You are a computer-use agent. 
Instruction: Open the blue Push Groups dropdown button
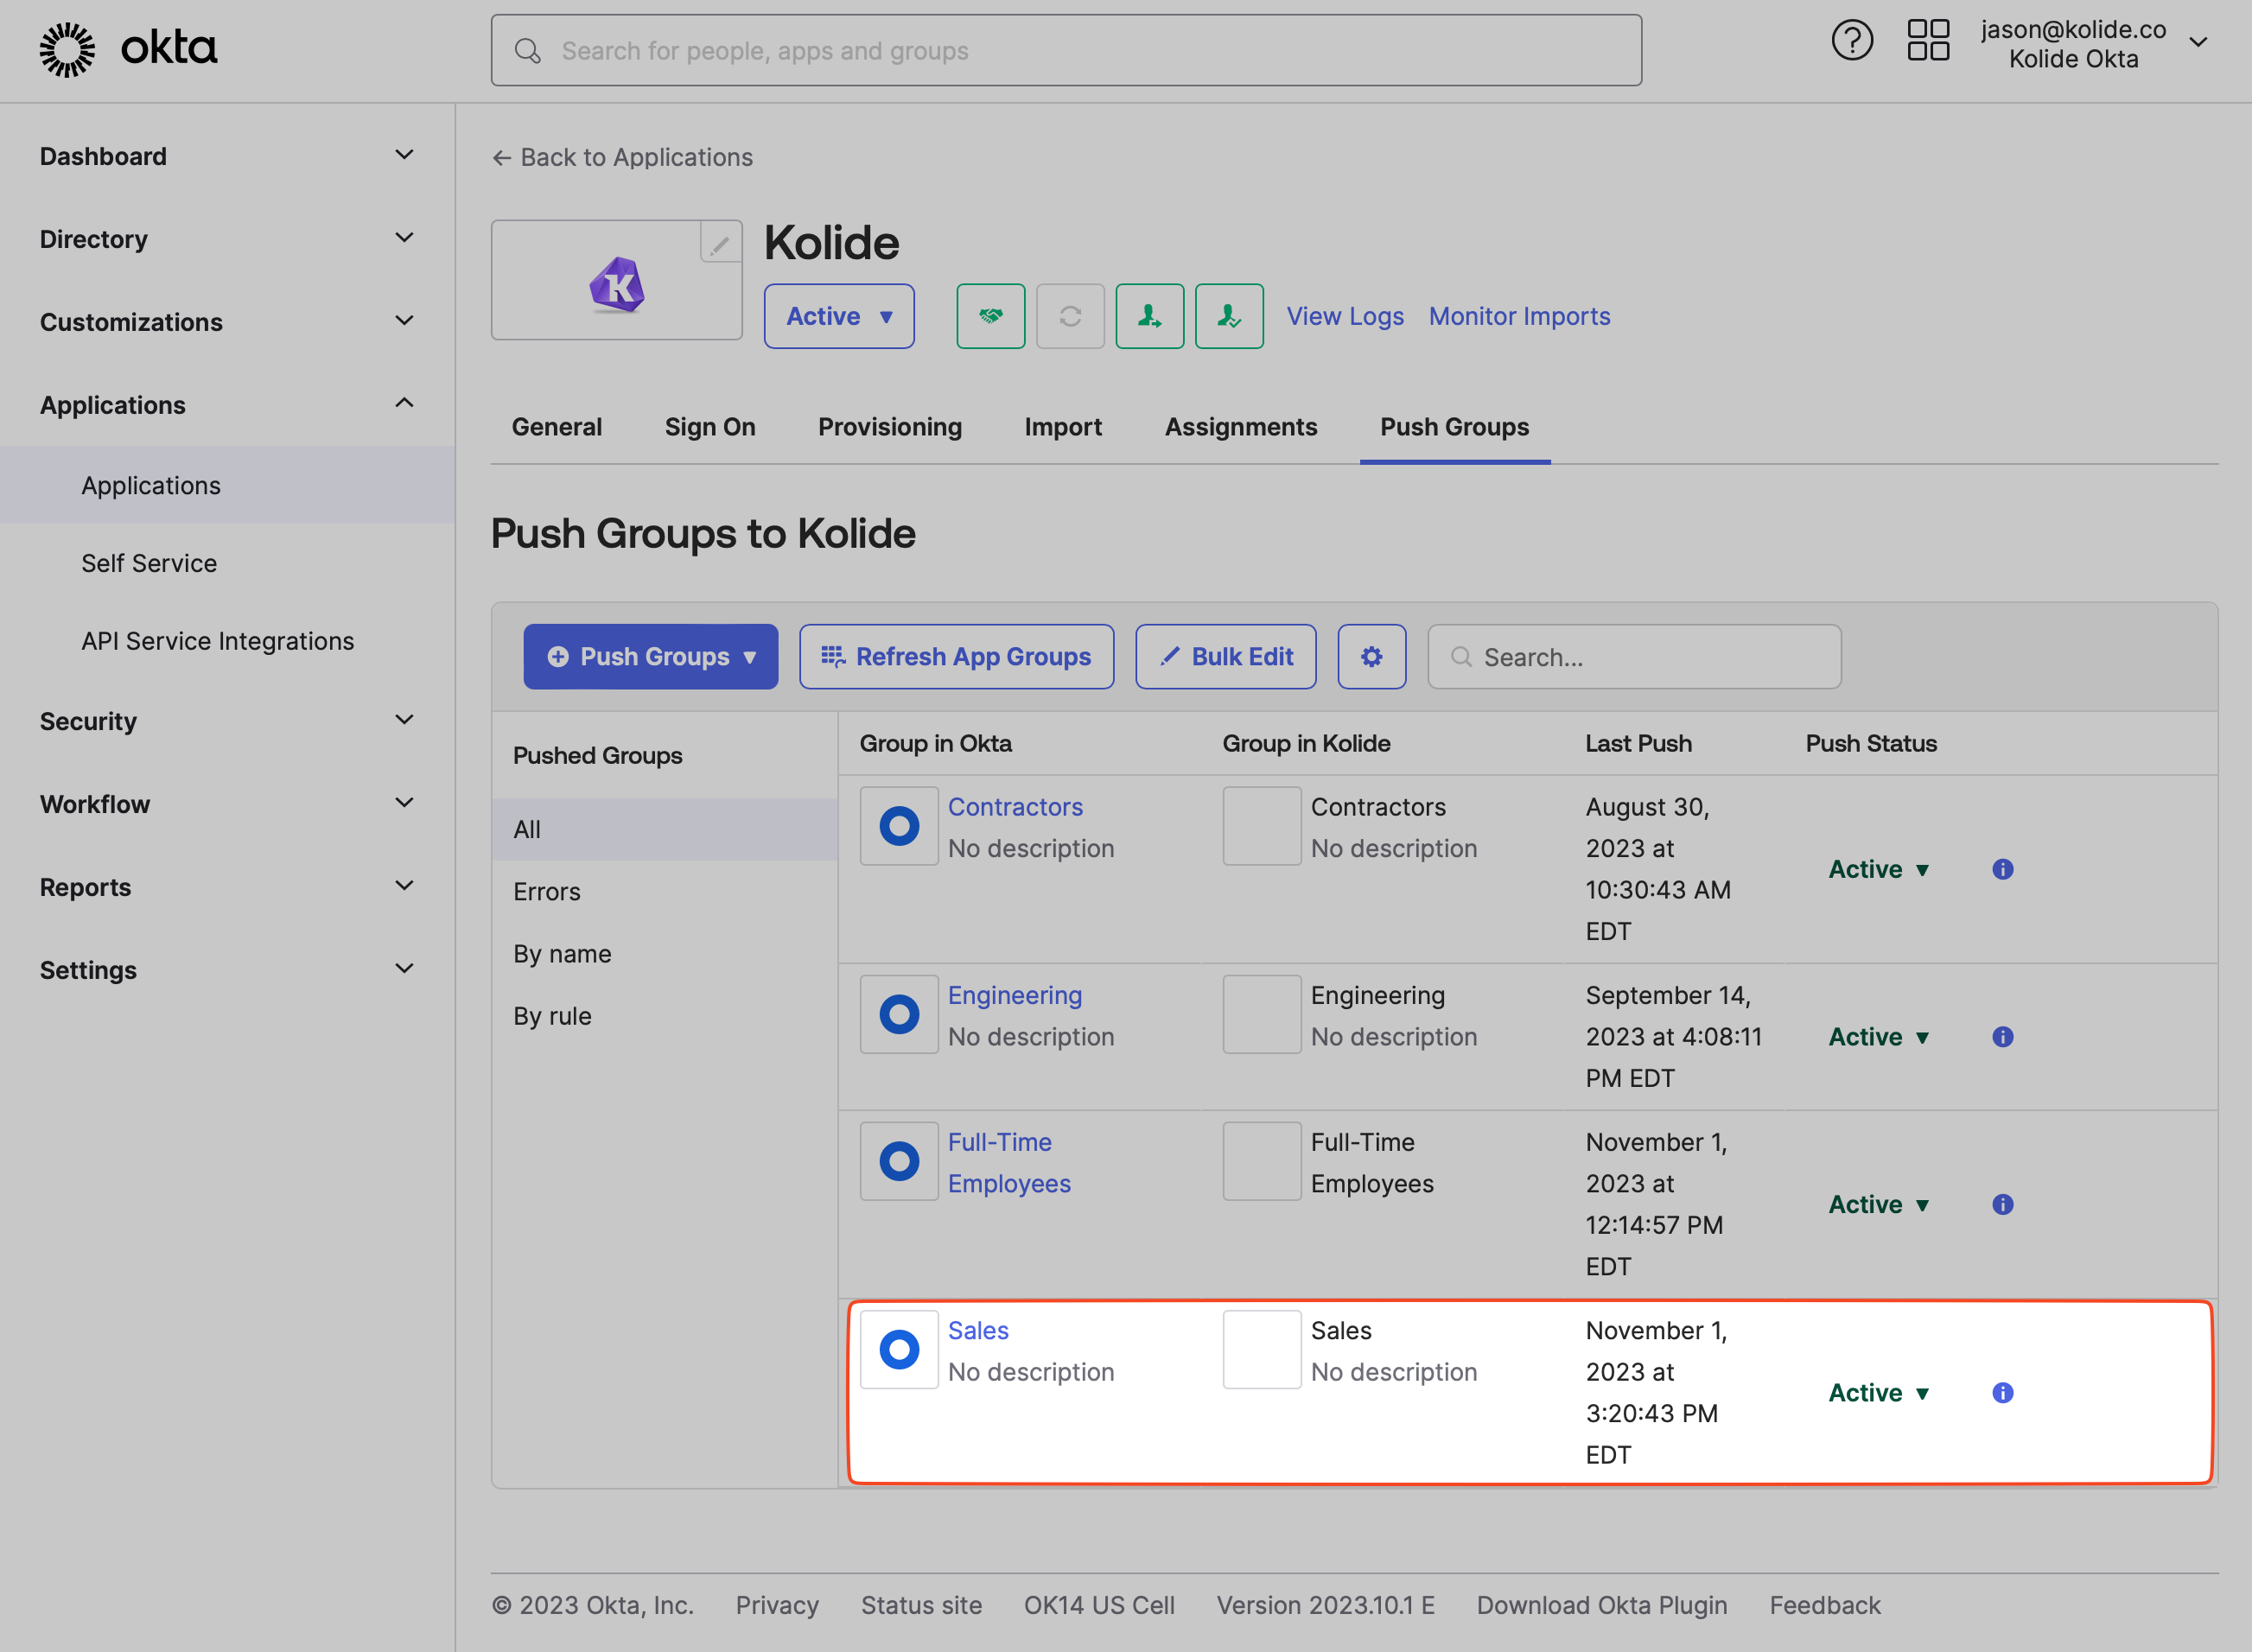coord(650,657)
